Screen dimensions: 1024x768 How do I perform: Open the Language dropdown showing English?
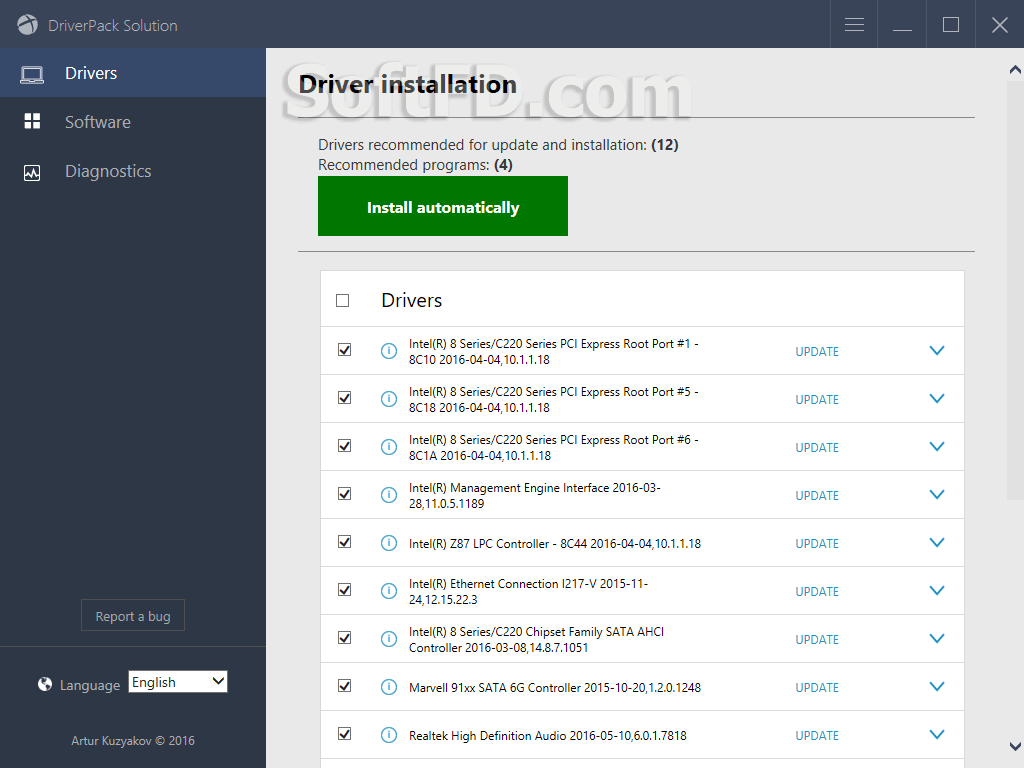[x=178, y=682]
